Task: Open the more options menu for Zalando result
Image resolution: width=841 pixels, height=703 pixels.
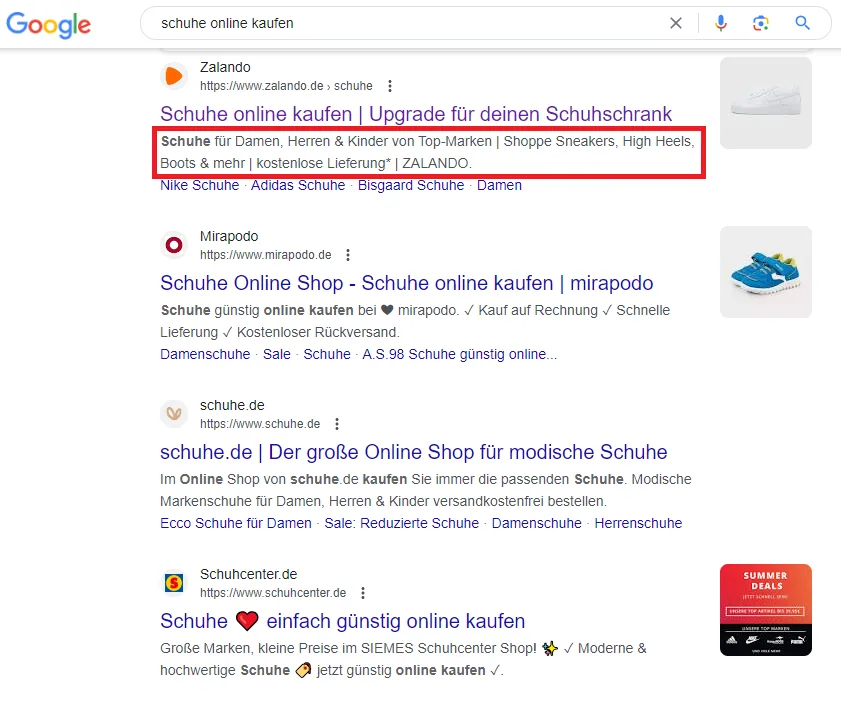Action: (390, 86)
